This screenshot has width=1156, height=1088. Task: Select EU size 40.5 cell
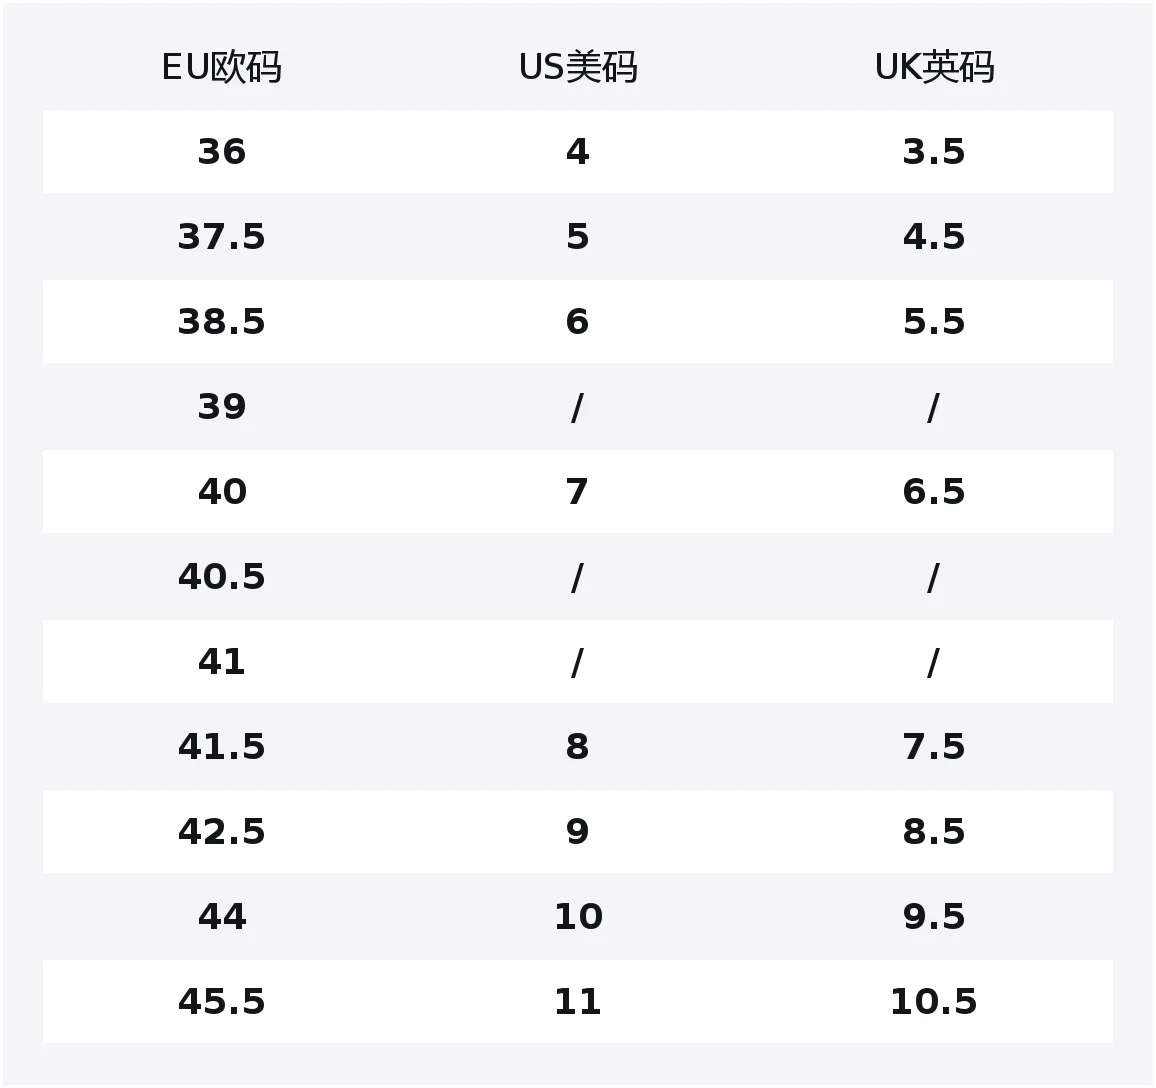pos(221,576)
